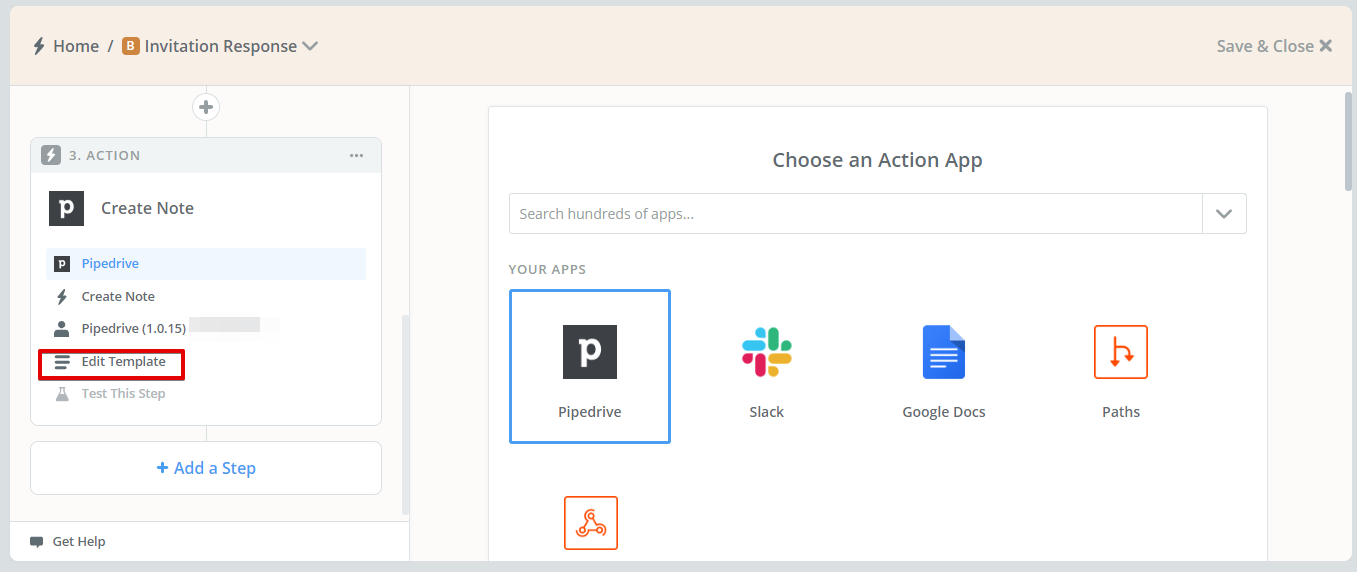Click the flask icon for Test This Step
Image resolution: width=1357 pixels, height=572 pixels.
coord(62,393)
